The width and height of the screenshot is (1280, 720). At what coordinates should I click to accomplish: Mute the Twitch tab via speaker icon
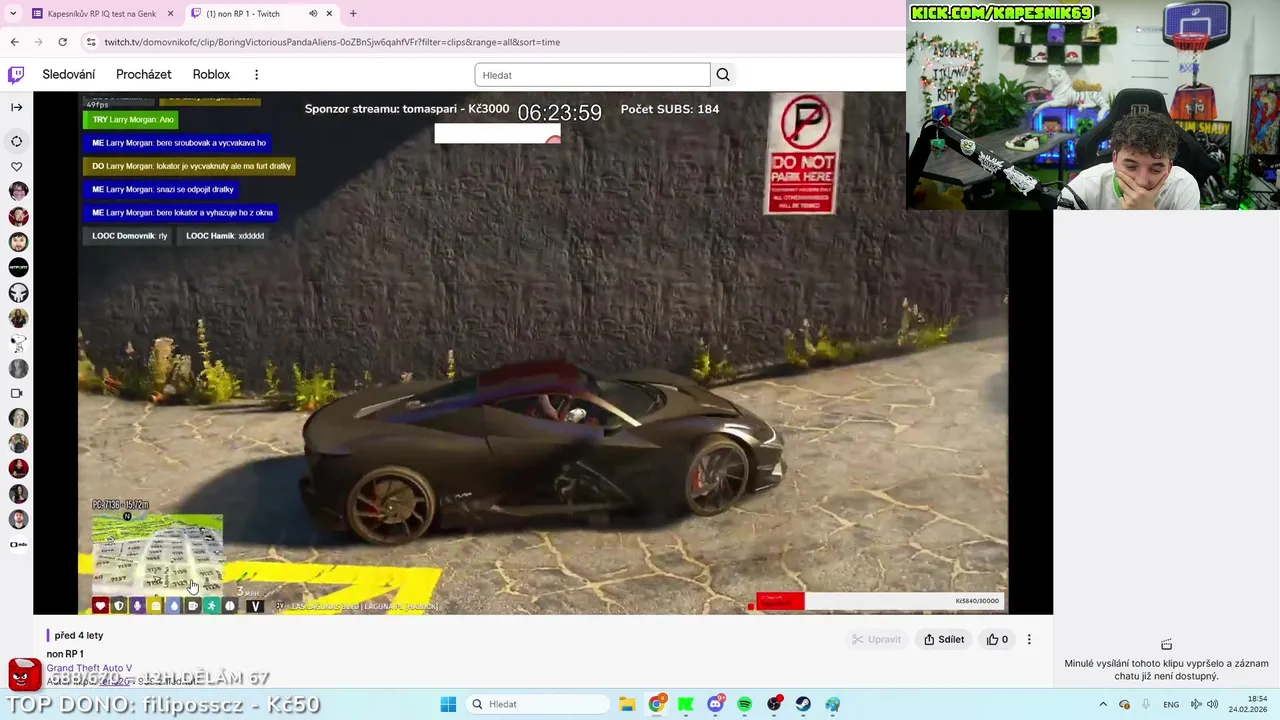click(x=313, y=14)
